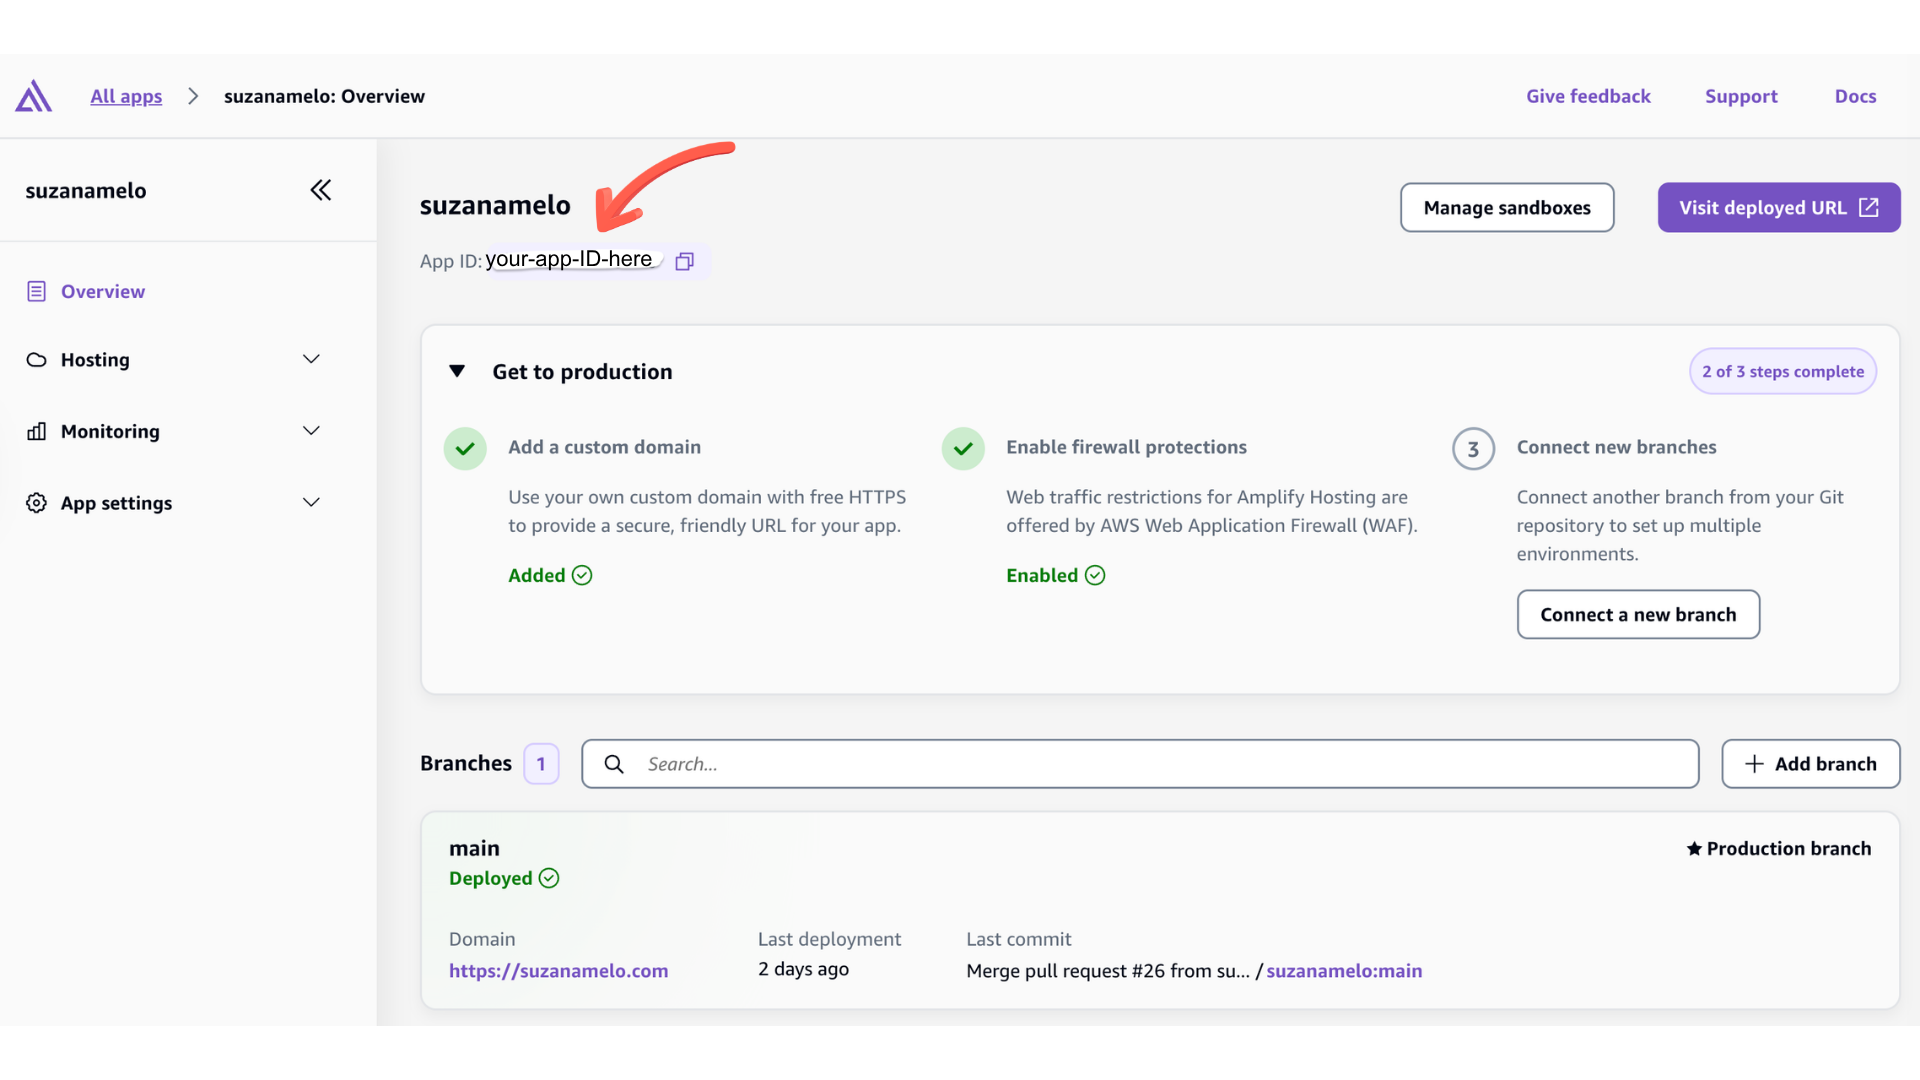Click the Get to production heading

582,371
